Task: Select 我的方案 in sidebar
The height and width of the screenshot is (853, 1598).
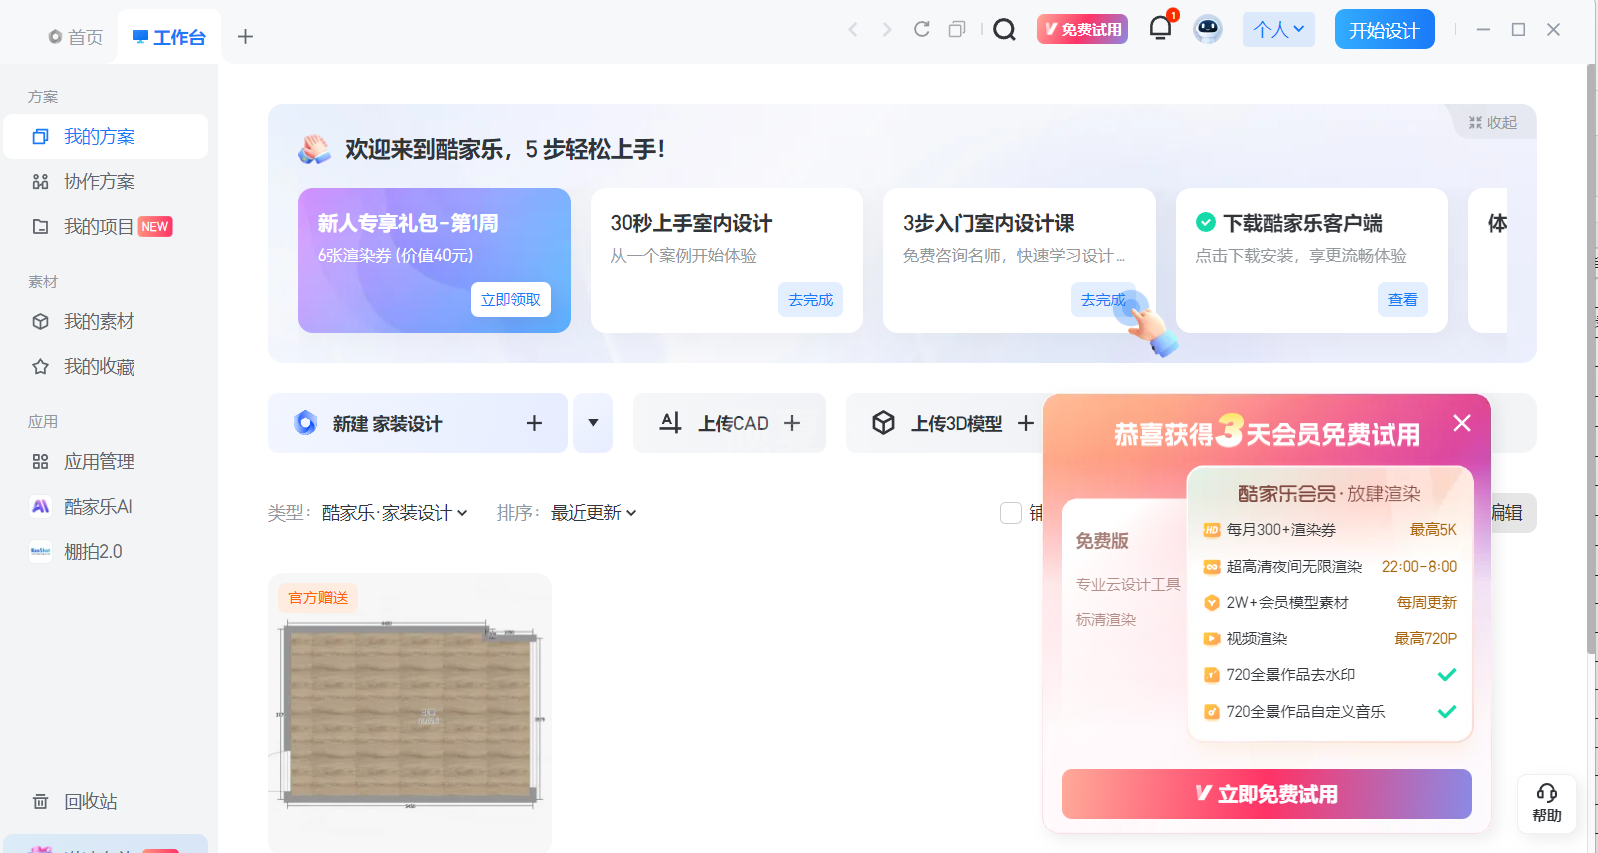Action: click(x=106, y=136)
